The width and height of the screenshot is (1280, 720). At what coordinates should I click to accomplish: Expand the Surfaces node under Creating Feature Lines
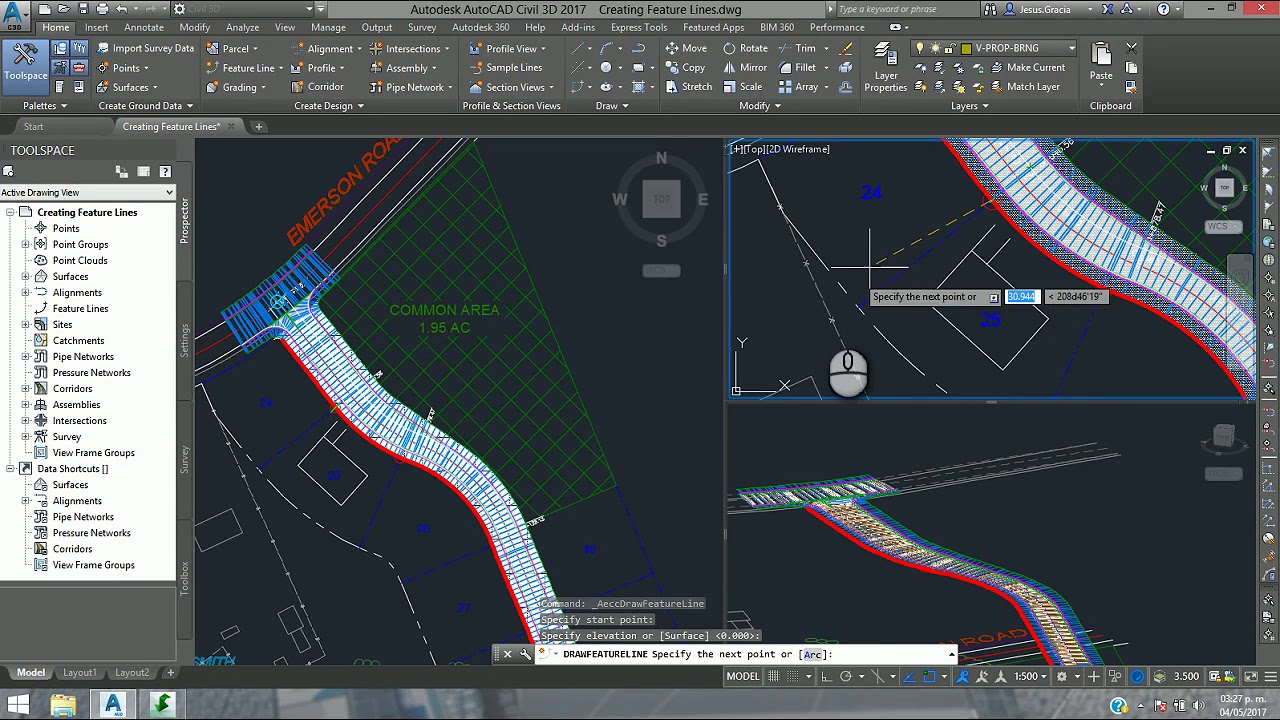25,276
